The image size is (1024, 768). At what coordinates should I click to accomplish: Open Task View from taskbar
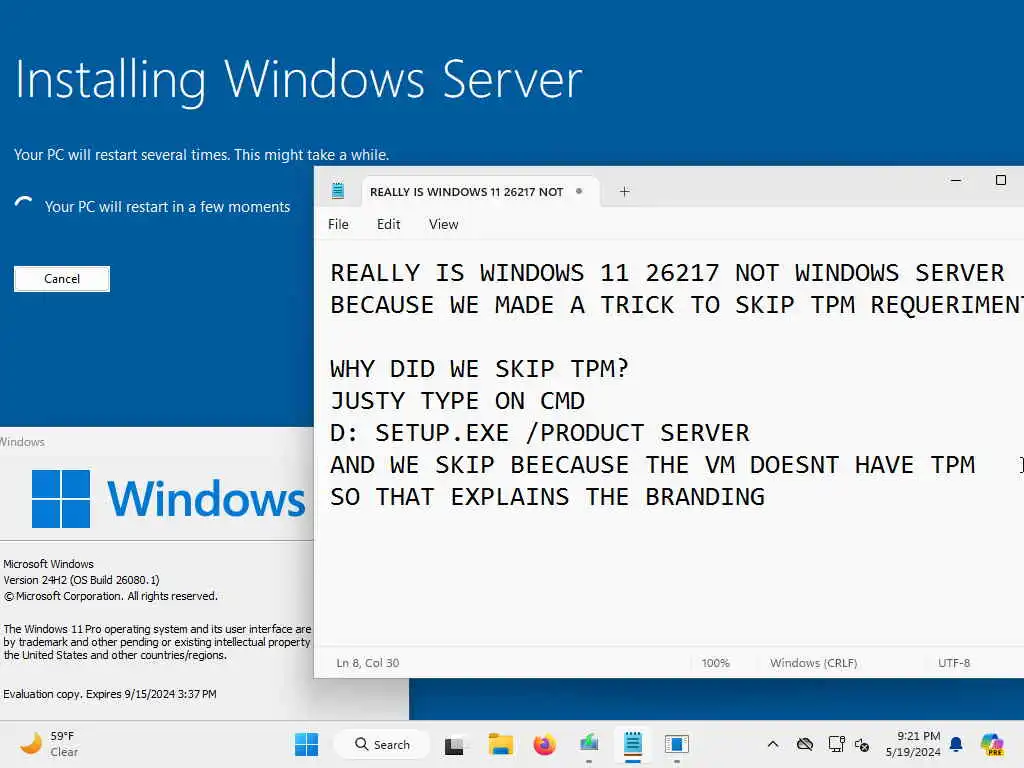(x=455, y=744)
